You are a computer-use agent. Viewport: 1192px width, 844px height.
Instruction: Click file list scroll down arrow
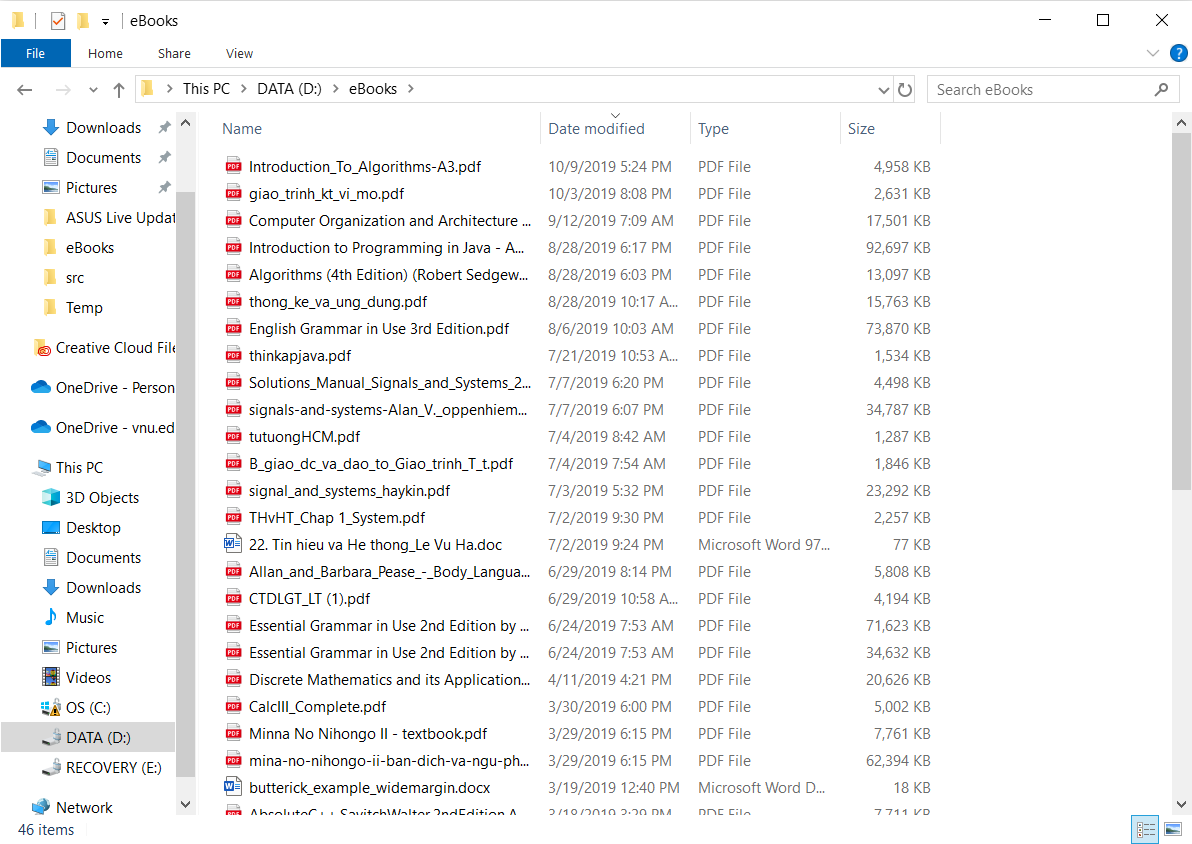[1181, 804]
